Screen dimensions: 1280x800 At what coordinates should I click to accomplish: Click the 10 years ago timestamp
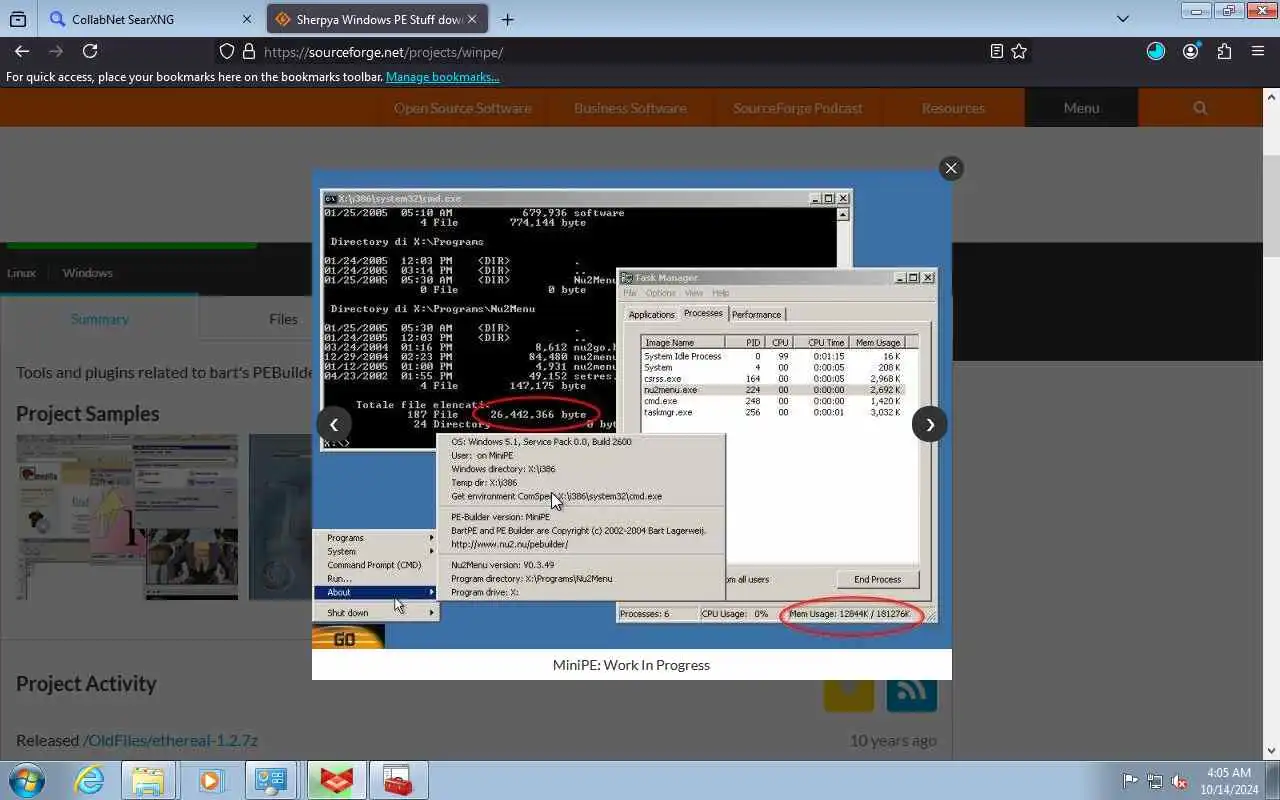pyautogui.click(x=893, y=740)
